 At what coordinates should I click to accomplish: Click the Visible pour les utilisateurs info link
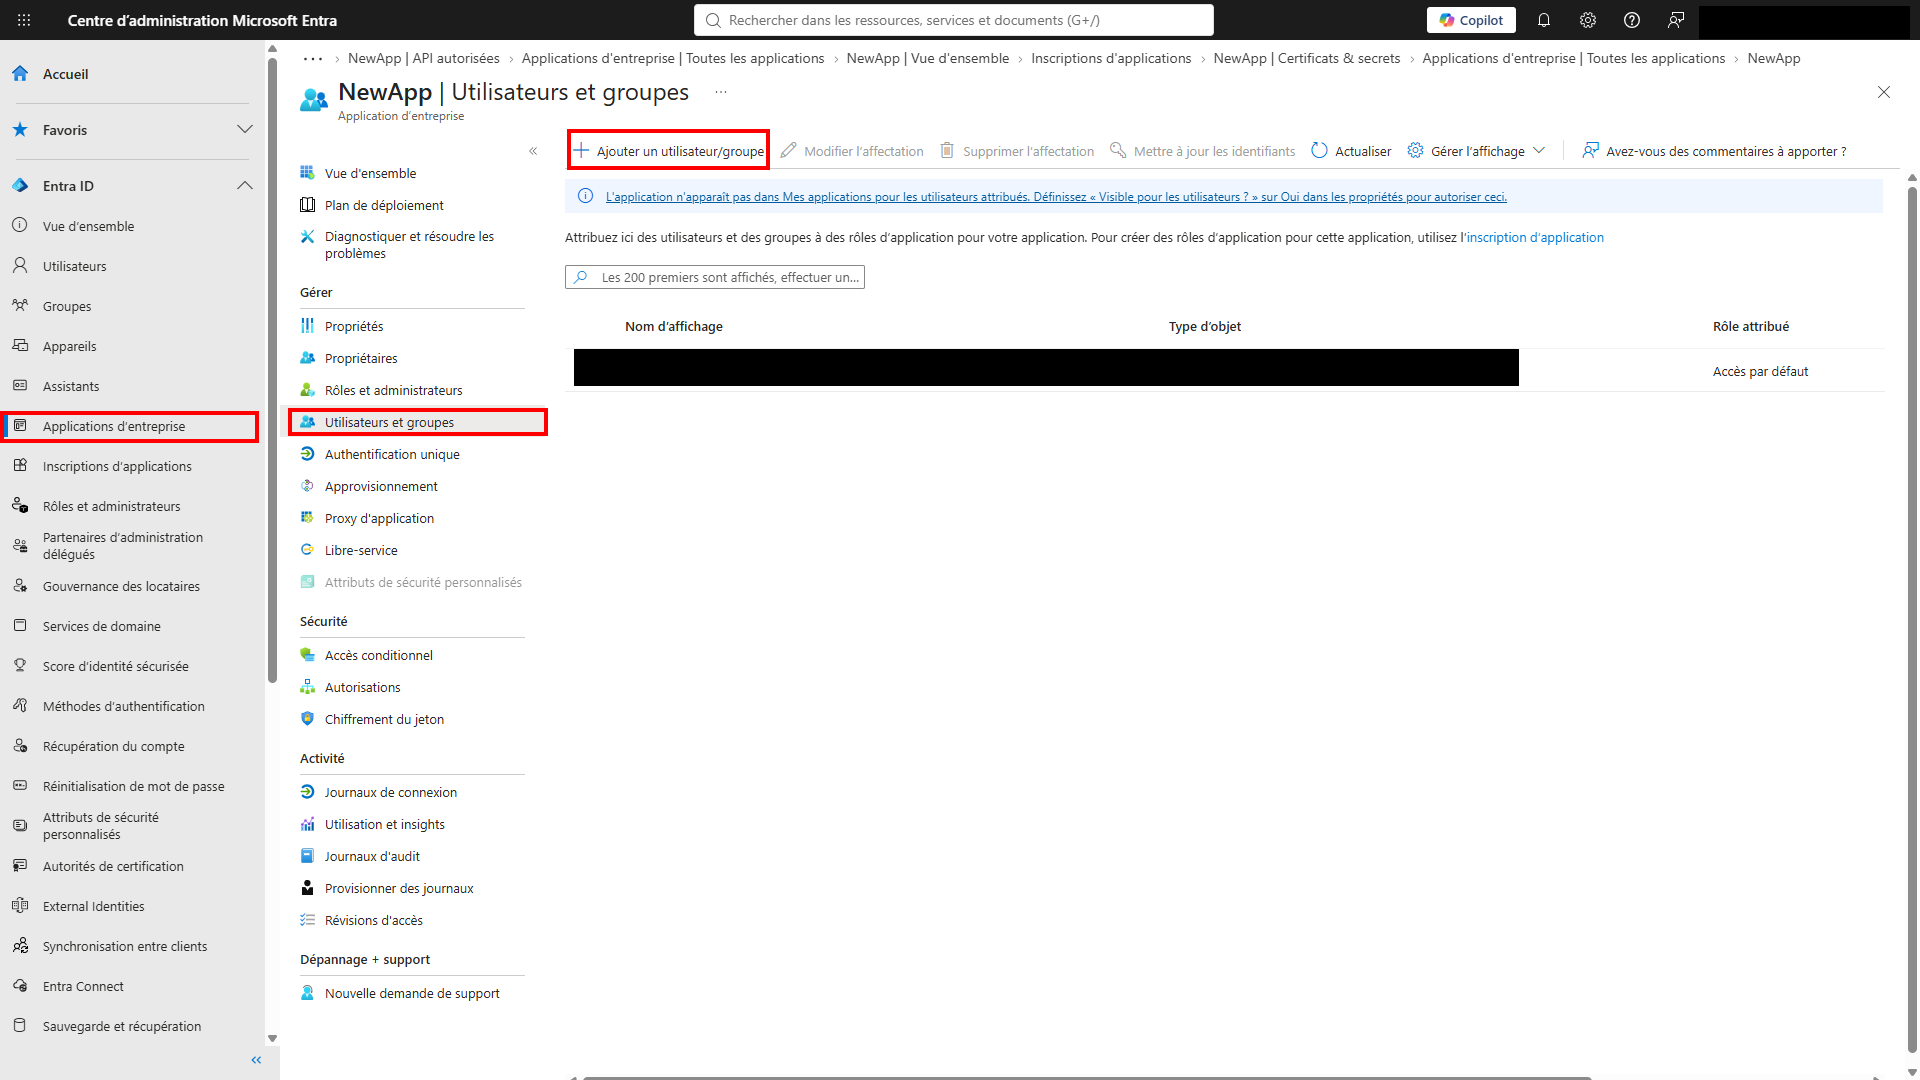[x=1056, y=197]
